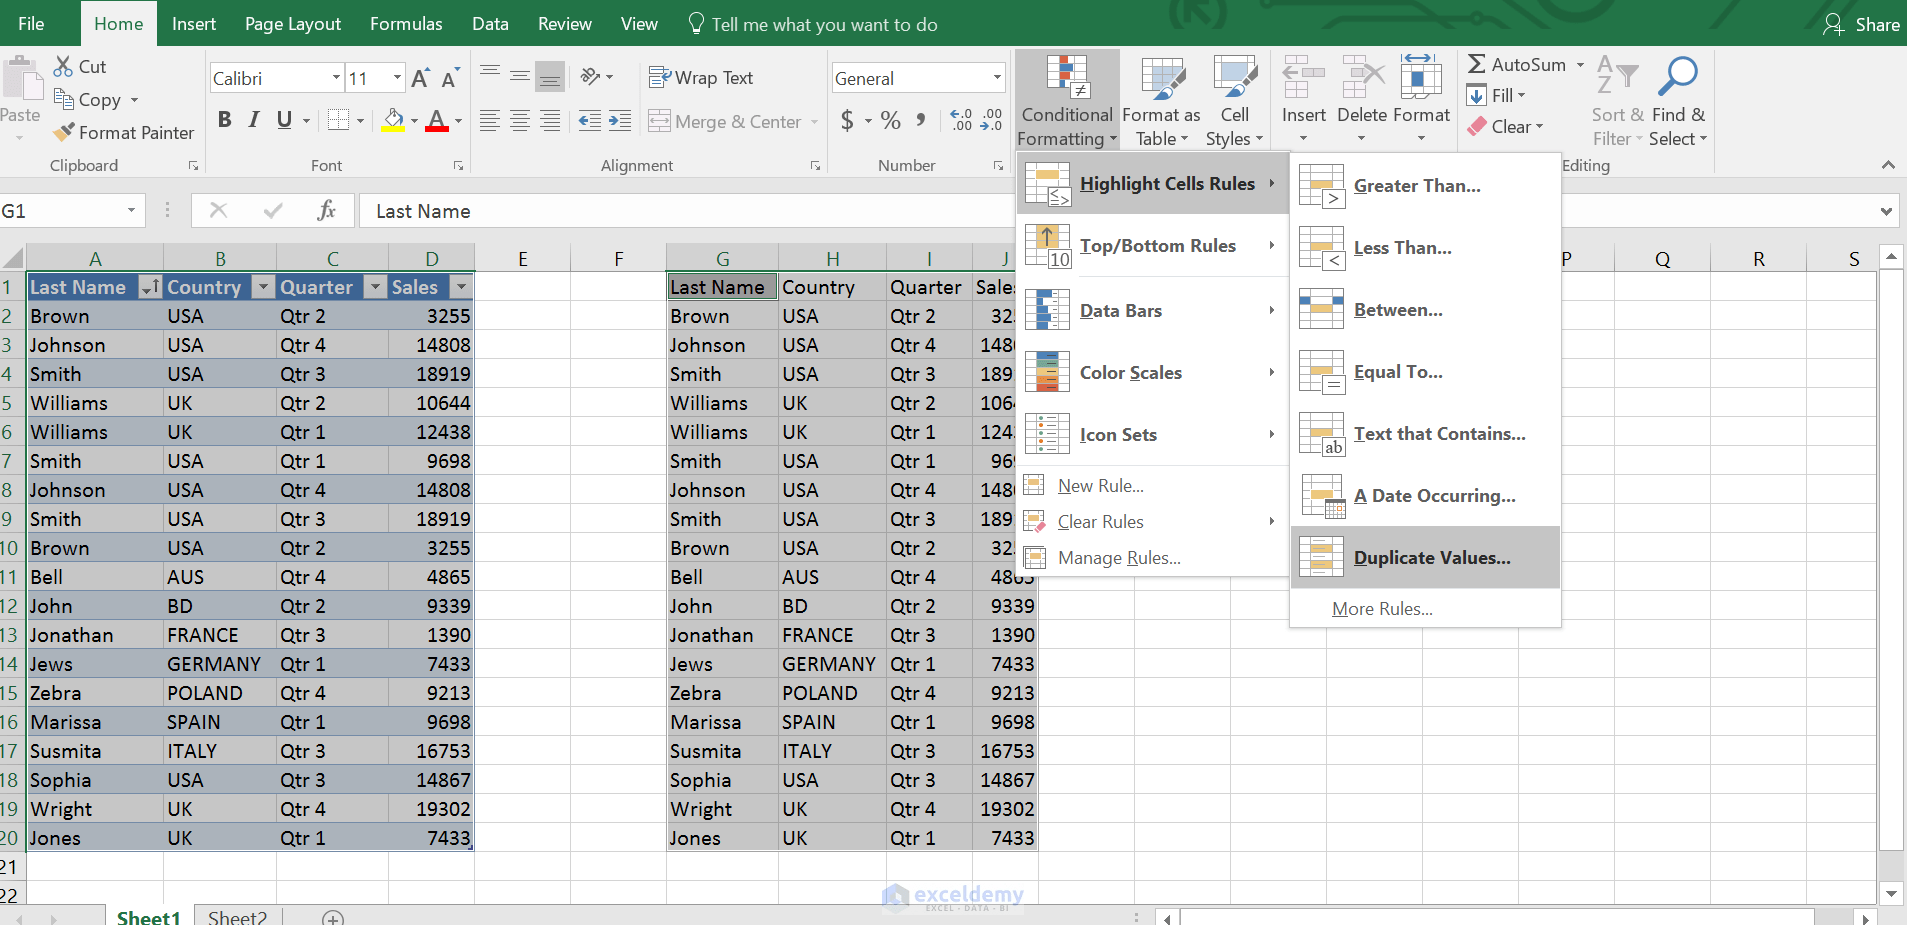
Task: Click the Merge & Center icon
Action: (x=661, y=121)
